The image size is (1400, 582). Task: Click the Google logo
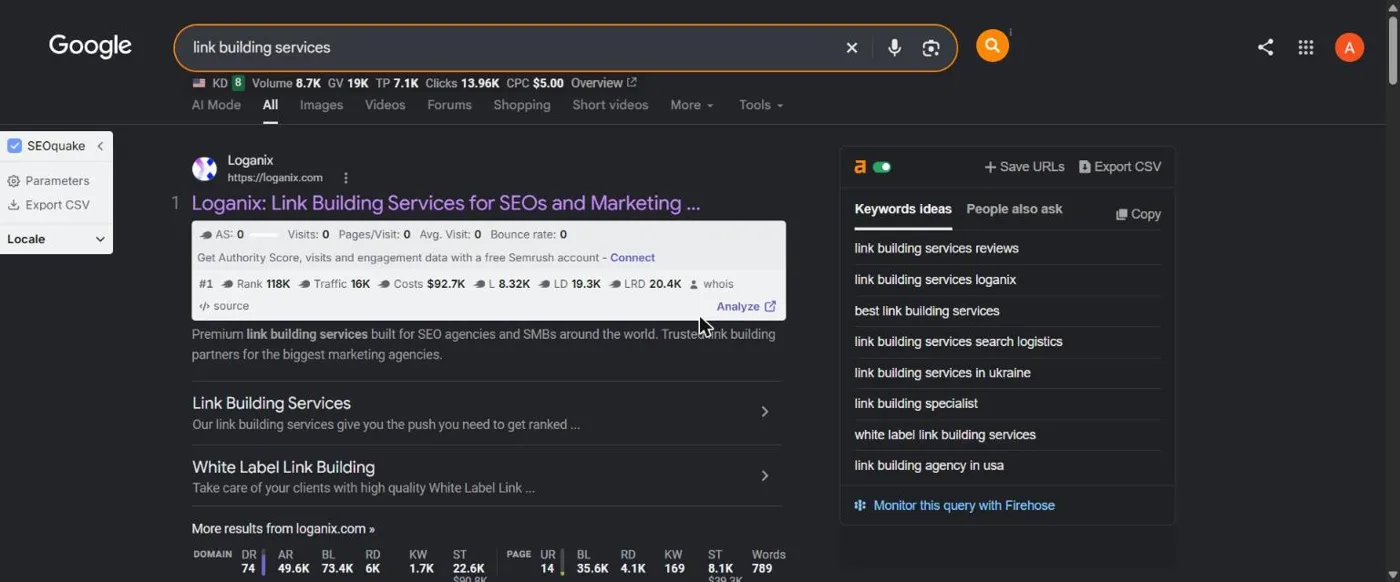(x=90, y=47)
